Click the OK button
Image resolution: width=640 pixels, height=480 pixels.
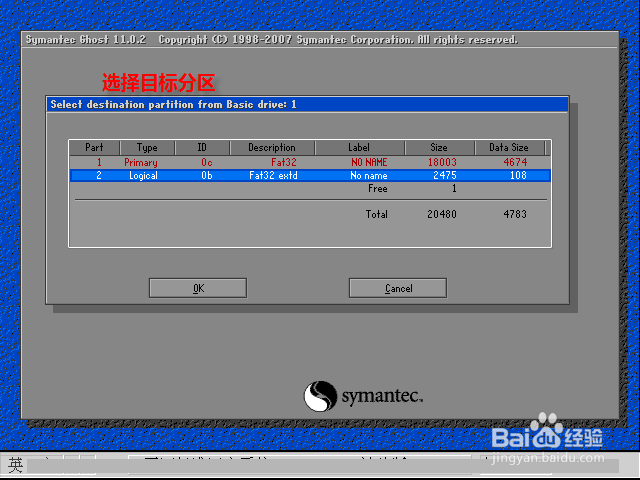point(198,288)
